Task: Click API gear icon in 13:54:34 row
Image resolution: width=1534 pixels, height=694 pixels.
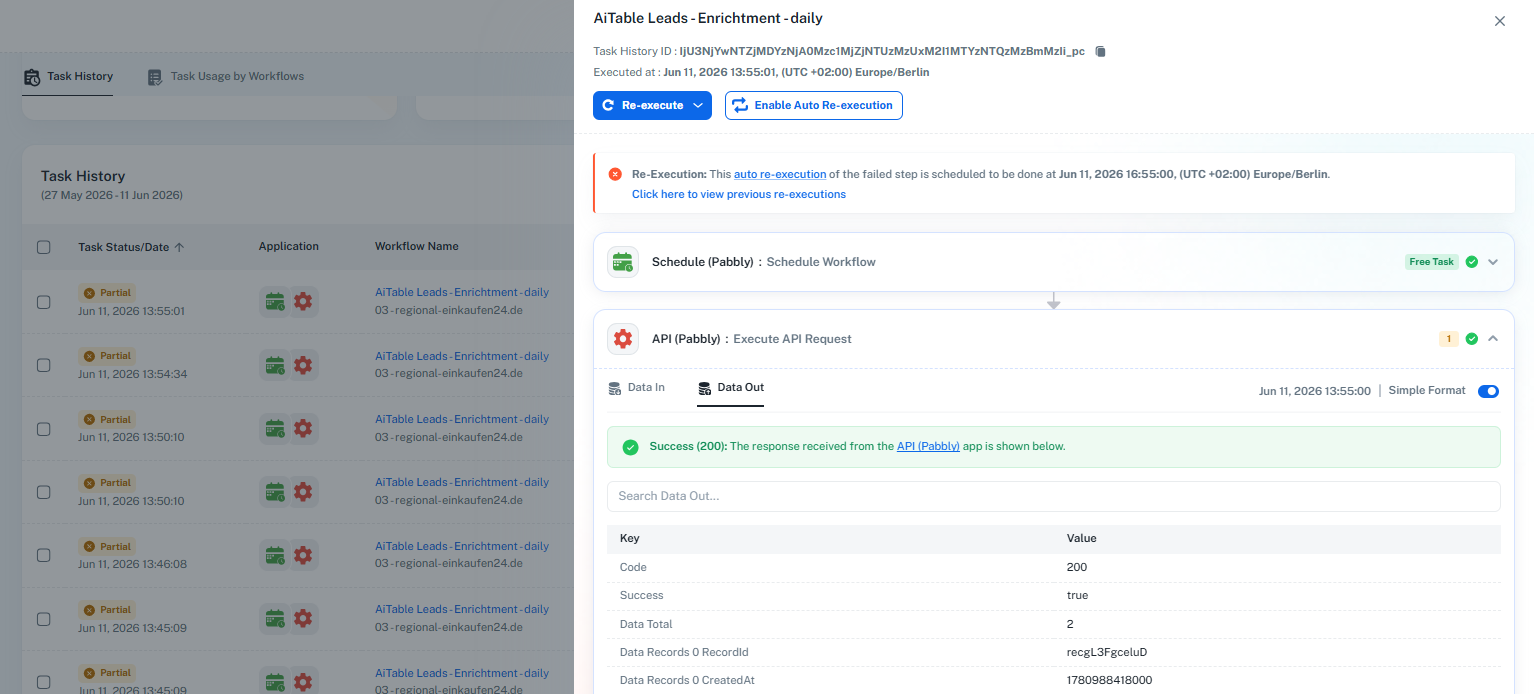Action: 303,365
